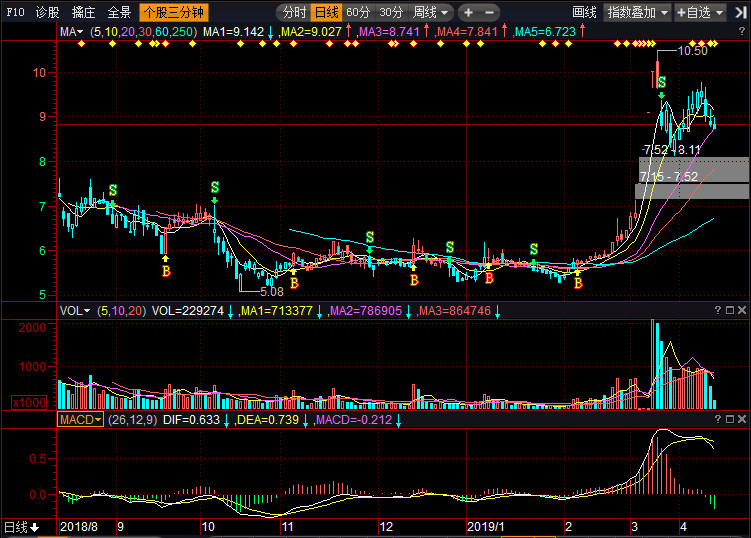The width and height of the screenshot is (751, 538).
Task: Select the 60分 minute chart tab
Action: (x=358, y=13)
